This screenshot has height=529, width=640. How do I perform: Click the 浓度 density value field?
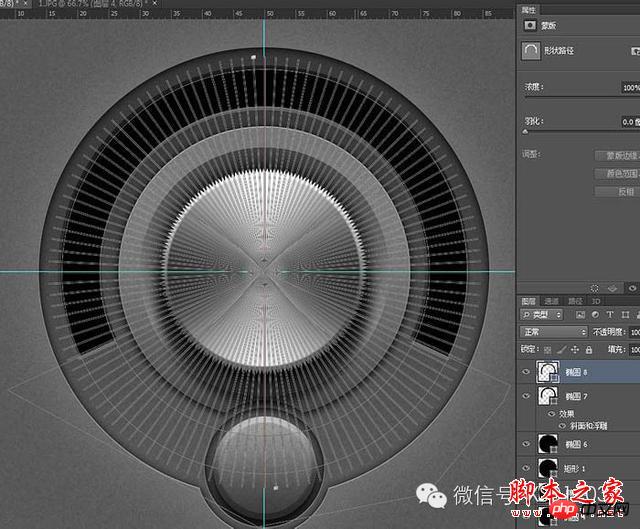click(x=631, y=87)
